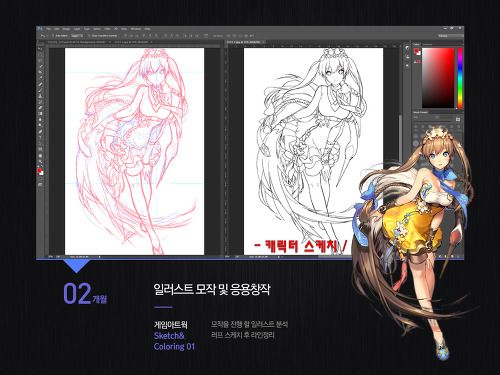The width and height of the screenshot is (500, 375).
Task: Open the Auto-Select Layer dropdown
Action: point(77,35)
